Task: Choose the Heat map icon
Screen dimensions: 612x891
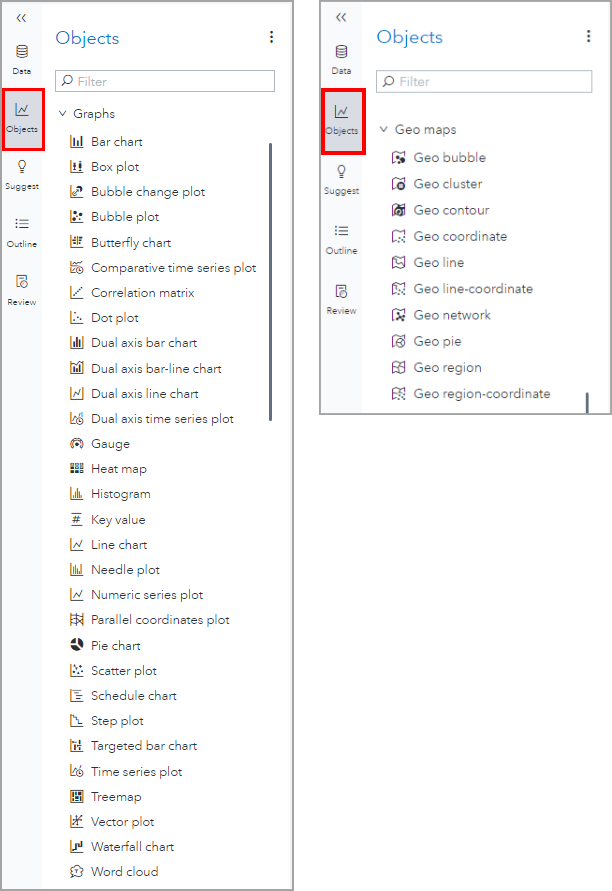Action: (76, 469)
